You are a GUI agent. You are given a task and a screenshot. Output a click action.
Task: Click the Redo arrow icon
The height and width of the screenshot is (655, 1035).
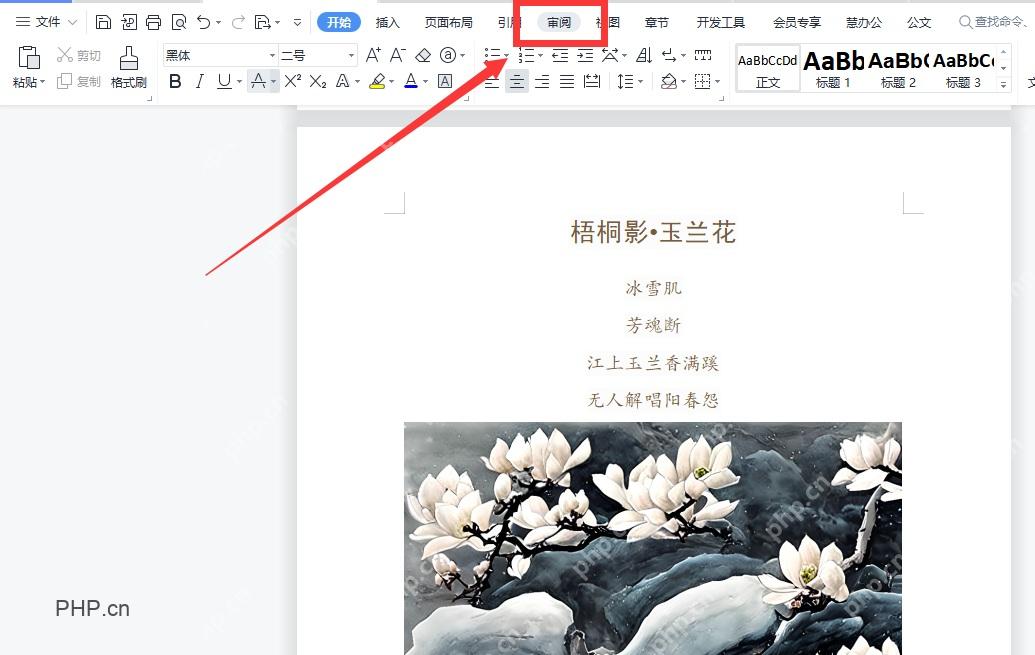(238, 22)
